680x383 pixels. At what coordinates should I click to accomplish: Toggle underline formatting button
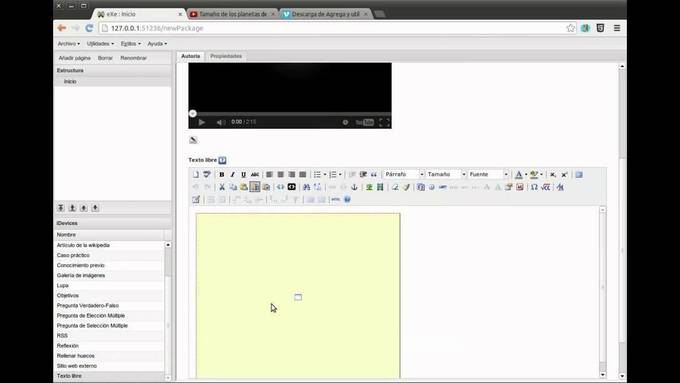(x=243, y=174)
